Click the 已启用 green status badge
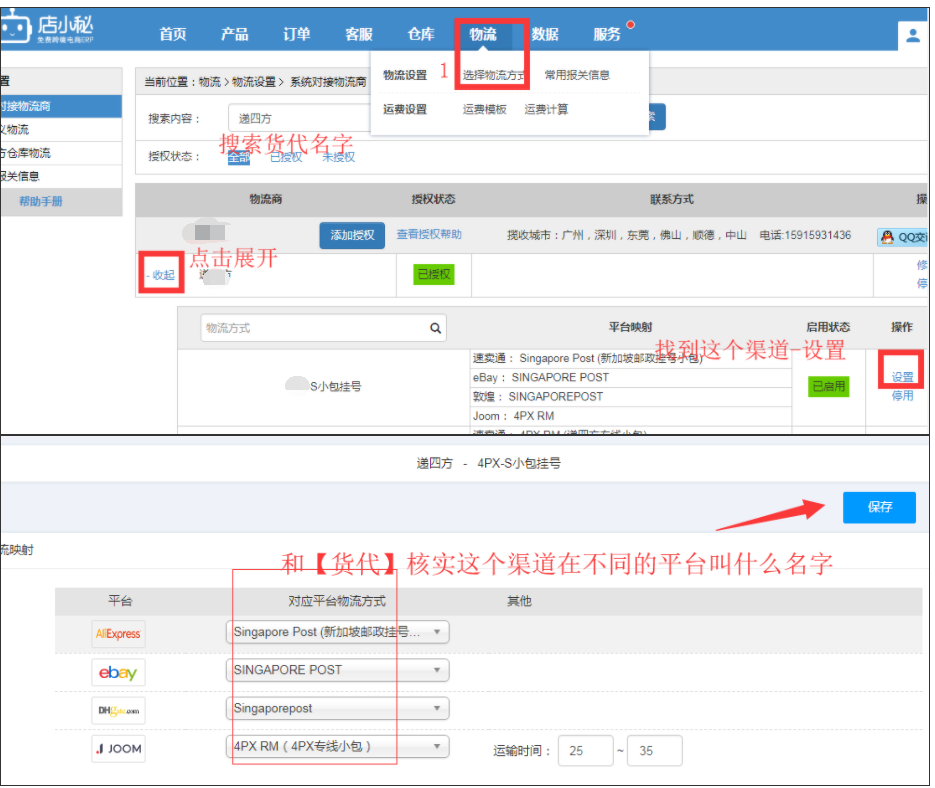The image size is (935, 788). click(x=829, y=387)
